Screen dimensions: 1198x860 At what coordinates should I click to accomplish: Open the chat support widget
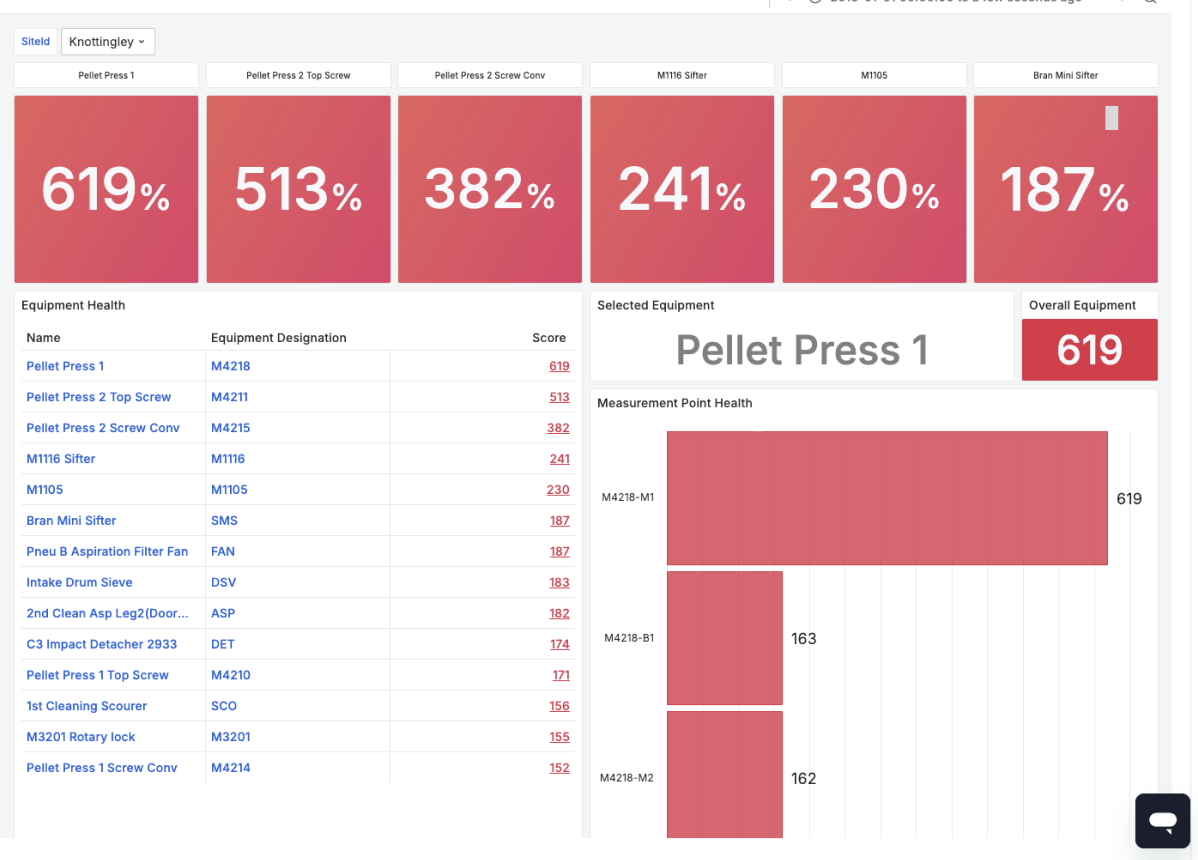click(1162, 820)
